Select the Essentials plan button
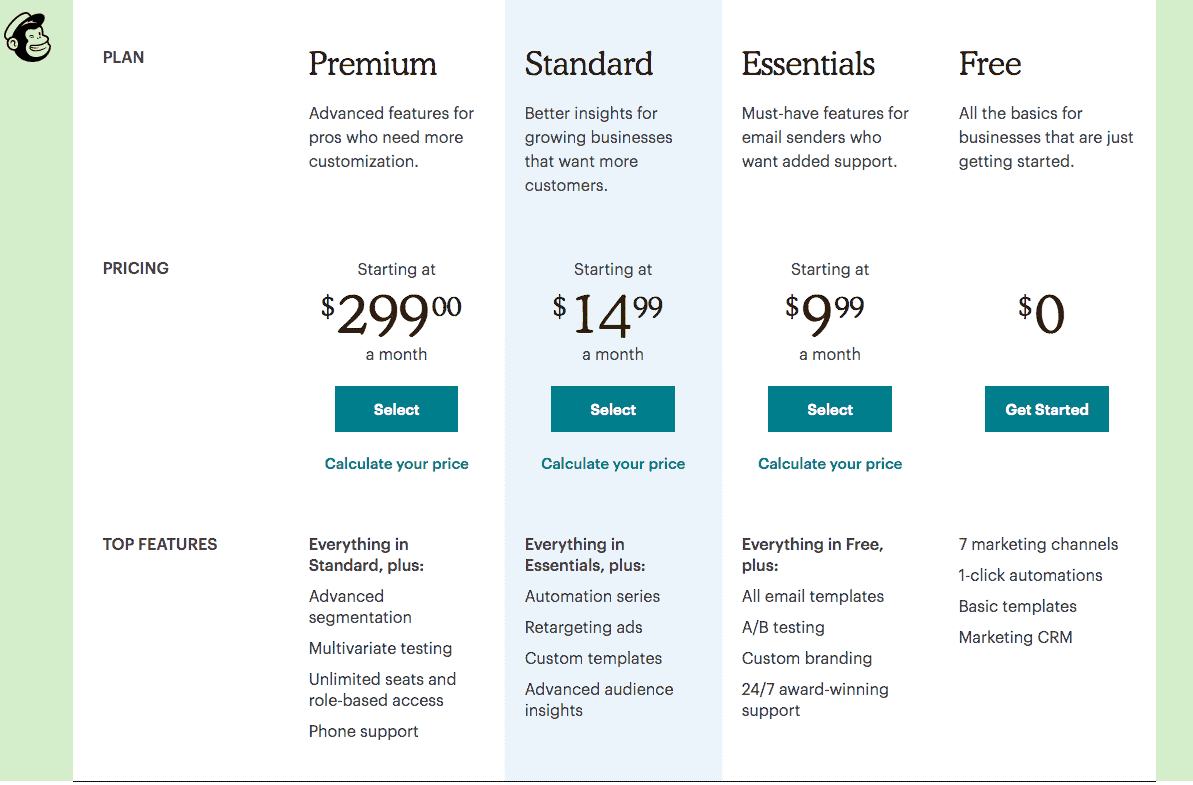1193x785 pixels. [829, 409]
